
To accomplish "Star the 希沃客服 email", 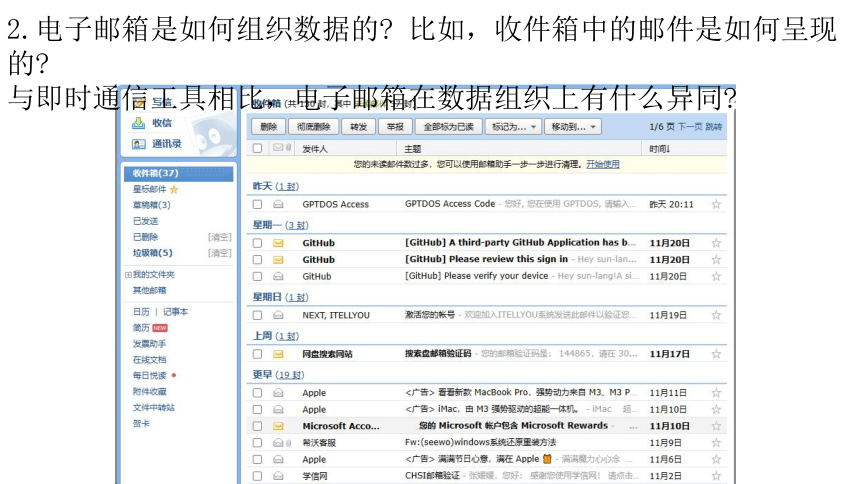I will tap(716, 442).
